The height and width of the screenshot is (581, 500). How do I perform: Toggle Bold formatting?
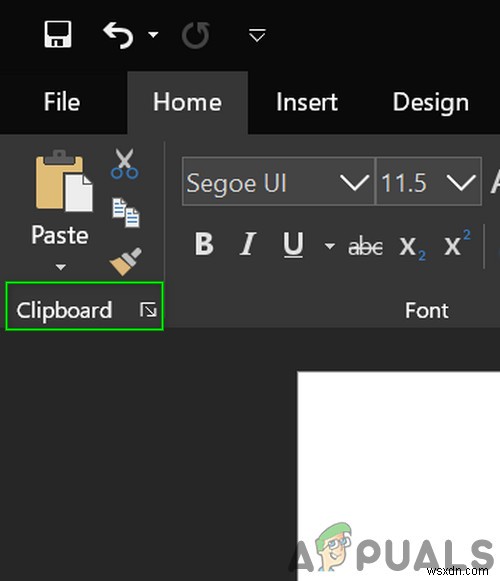pos(204,244)
